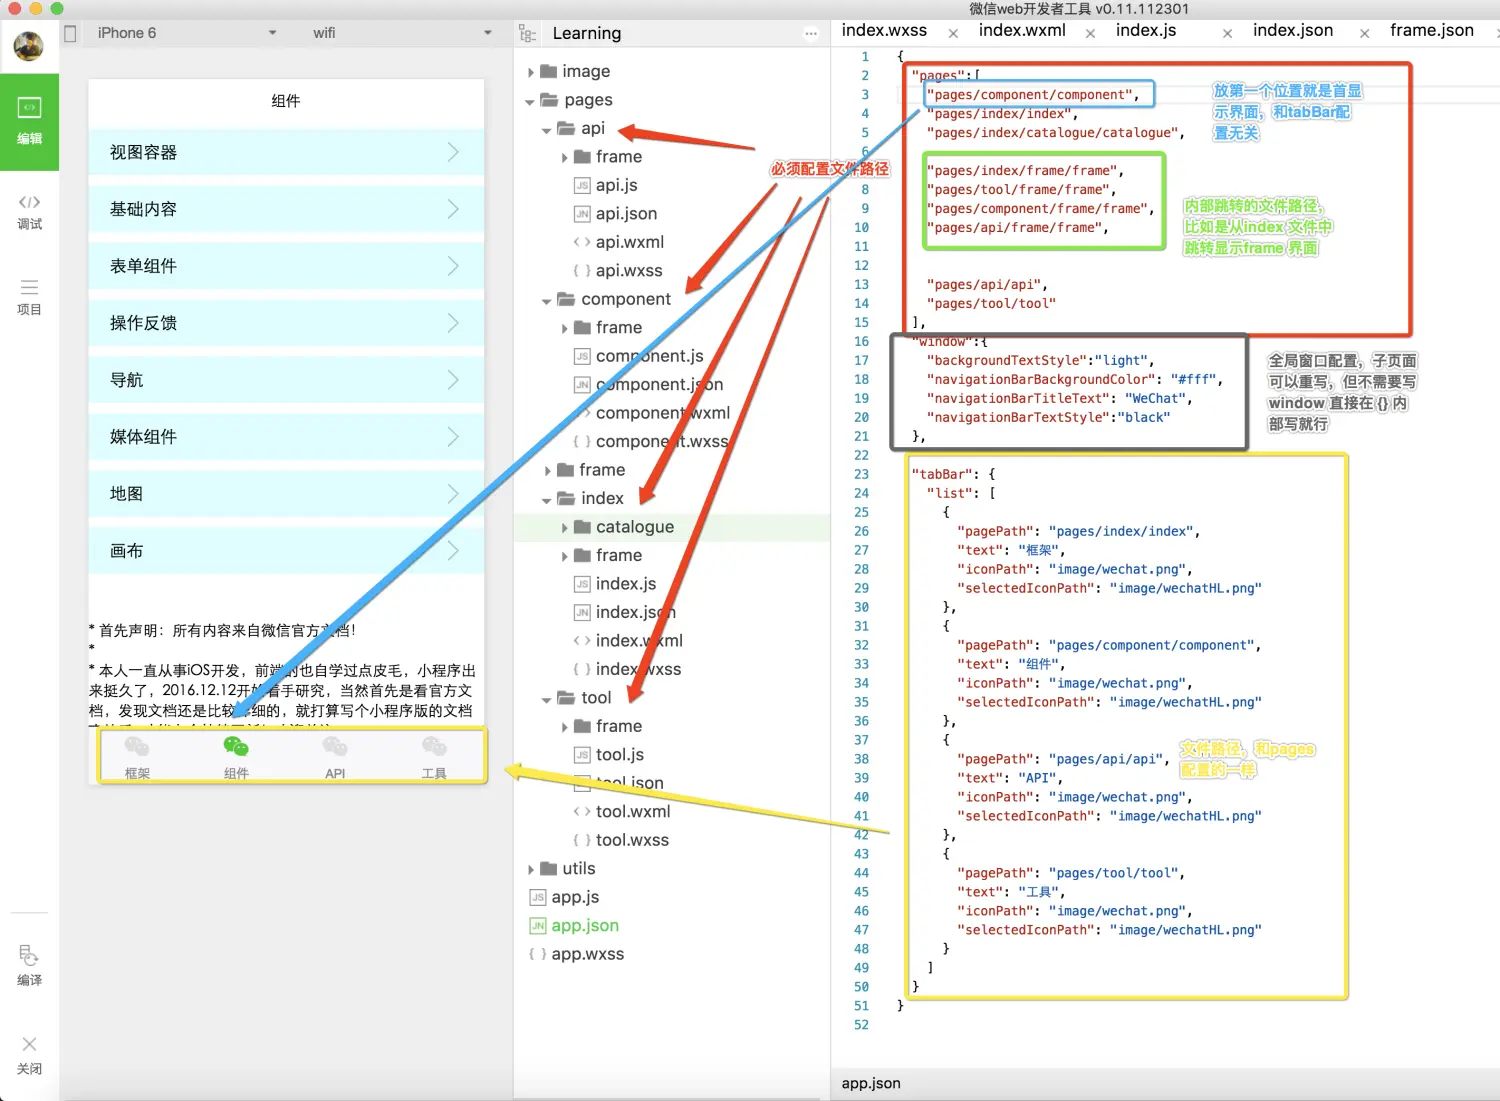Click the 关闭 (close project) sidebar icon
Screen dimensions: 1500x1101
click(29, 1055)
